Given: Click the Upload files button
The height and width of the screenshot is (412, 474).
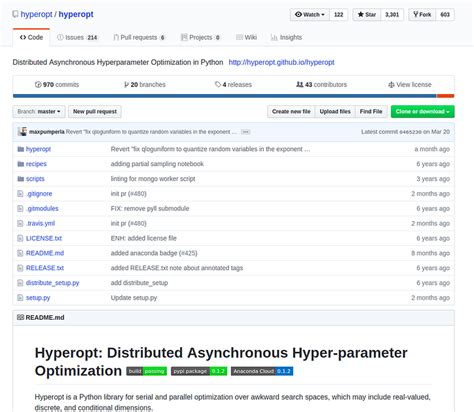Looking at the screenshot, I should [x=335, y=111].
